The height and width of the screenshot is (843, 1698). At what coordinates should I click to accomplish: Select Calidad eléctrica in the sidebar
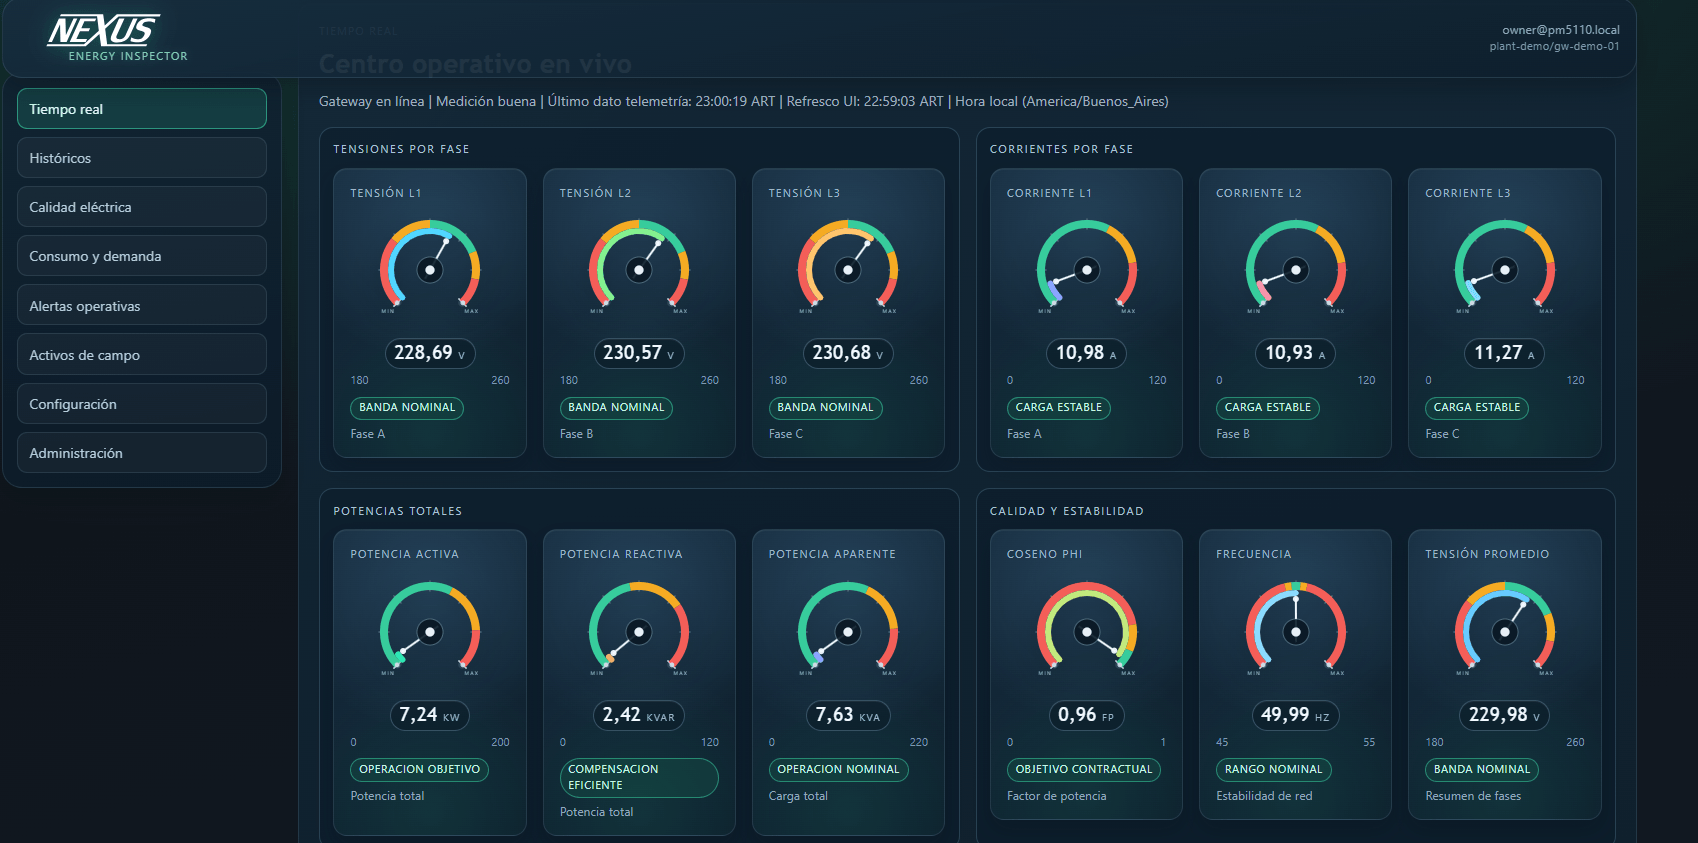tap(142, 207)
